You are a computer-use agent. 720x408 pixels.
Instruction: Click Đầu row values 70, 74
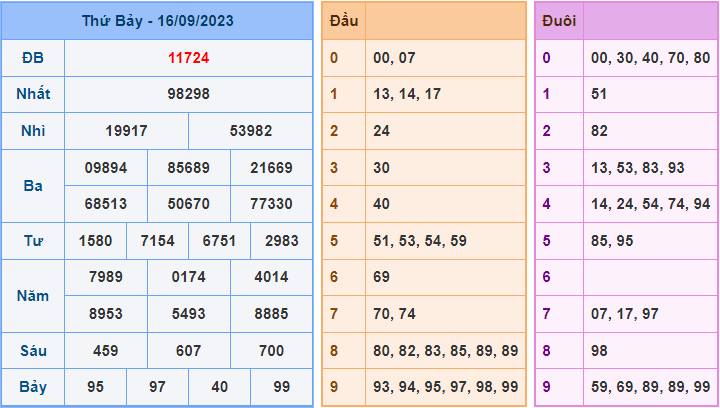click(394, 314)
